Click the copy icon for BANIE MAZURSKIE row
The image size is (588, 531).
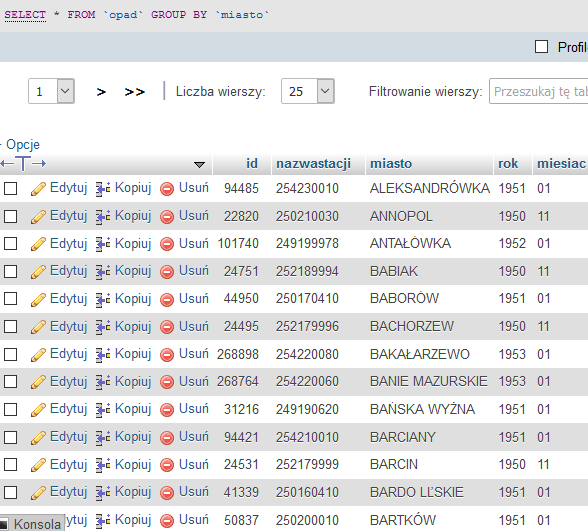[x=103, y=382]
